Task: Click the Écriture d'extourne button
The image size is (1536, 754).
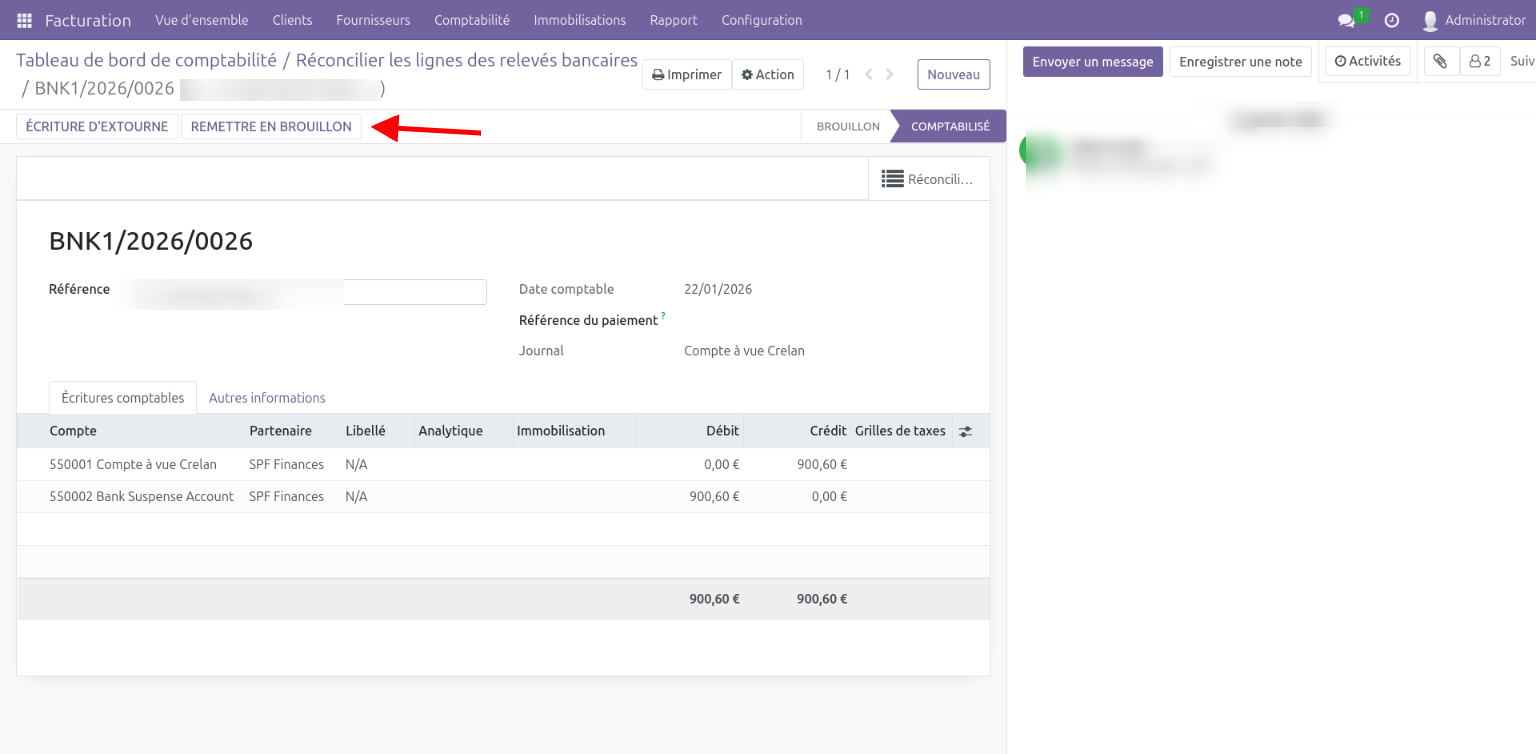Action: [97, 126]
